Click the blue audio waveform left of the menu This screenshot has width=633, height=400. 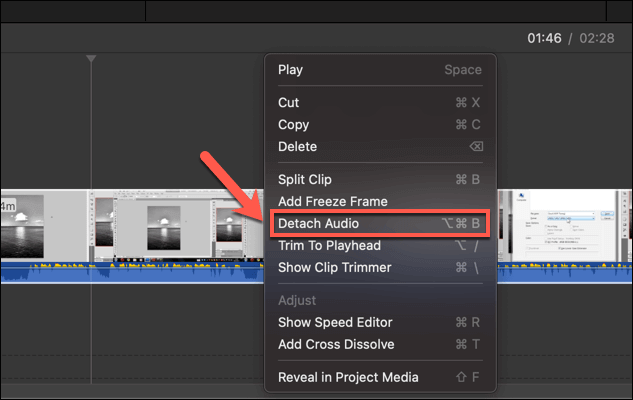(x=130, y=272)
